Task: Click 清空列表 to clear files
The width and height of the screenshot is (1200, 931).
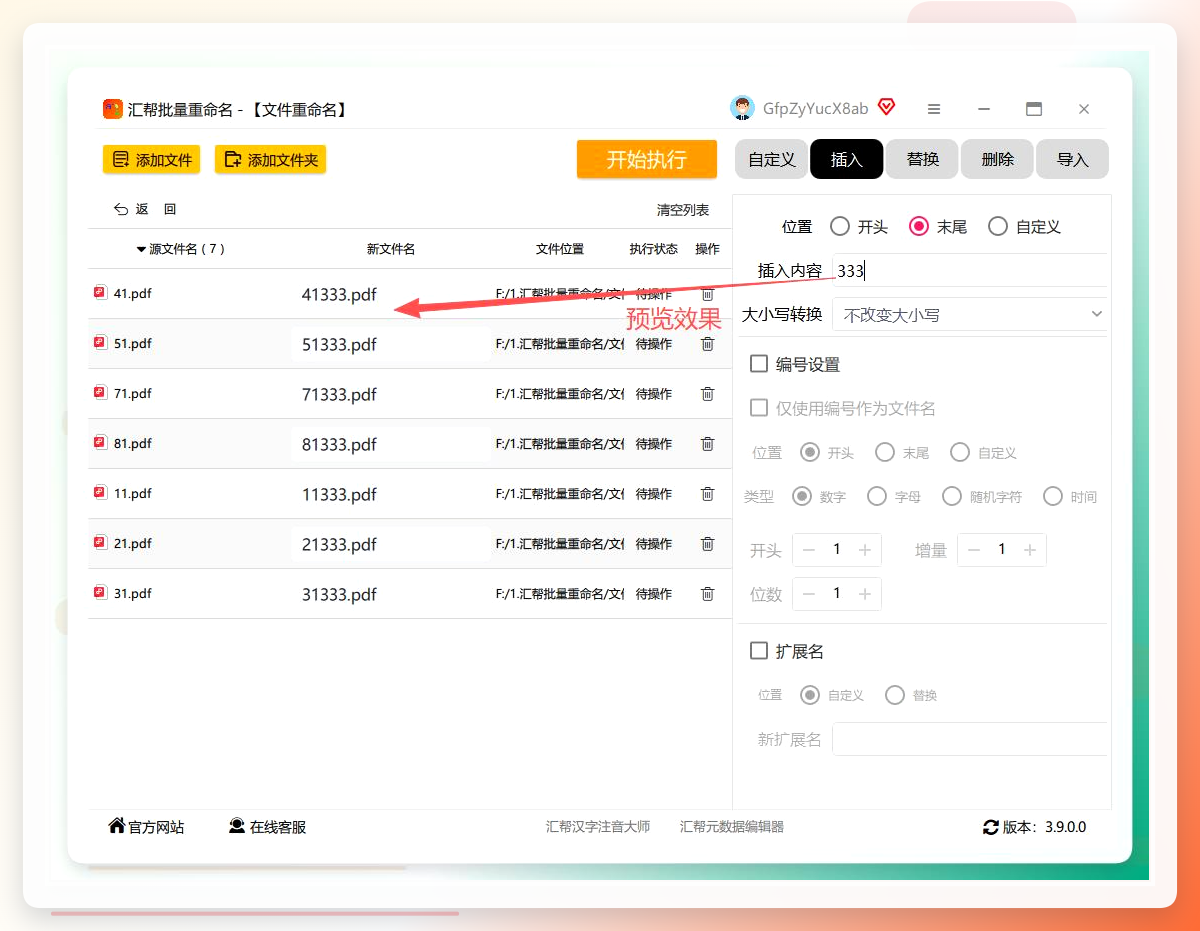Action: point(683,210)
